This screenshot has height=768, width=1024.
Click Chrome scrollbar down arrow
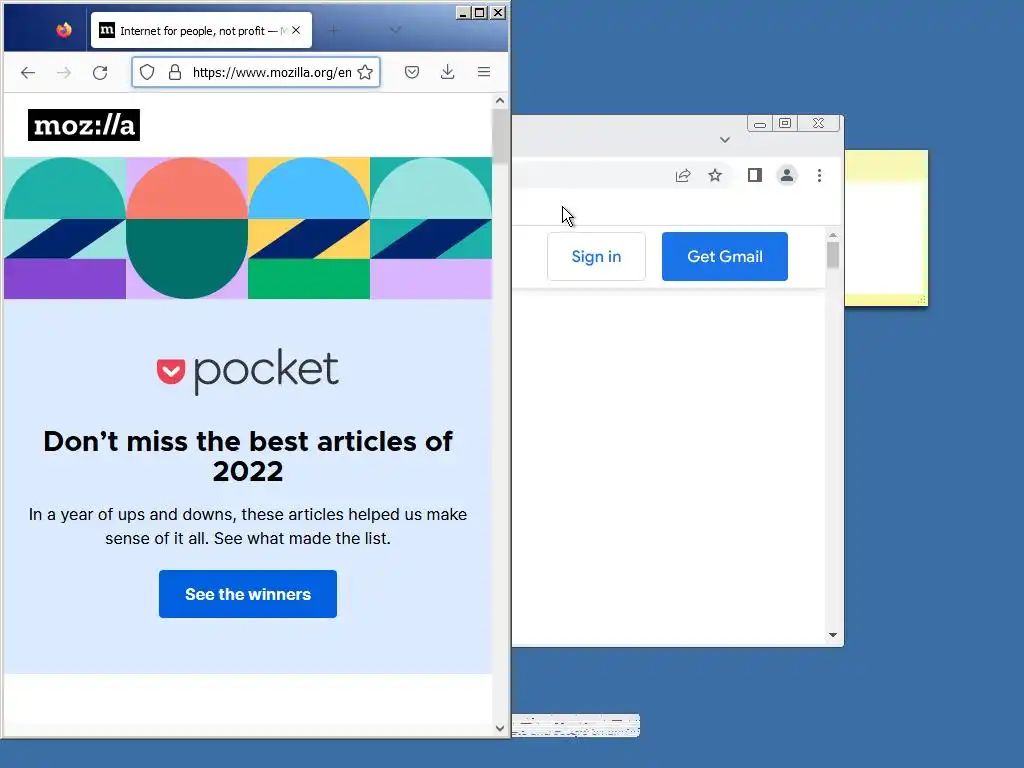[x=833, y=635]
